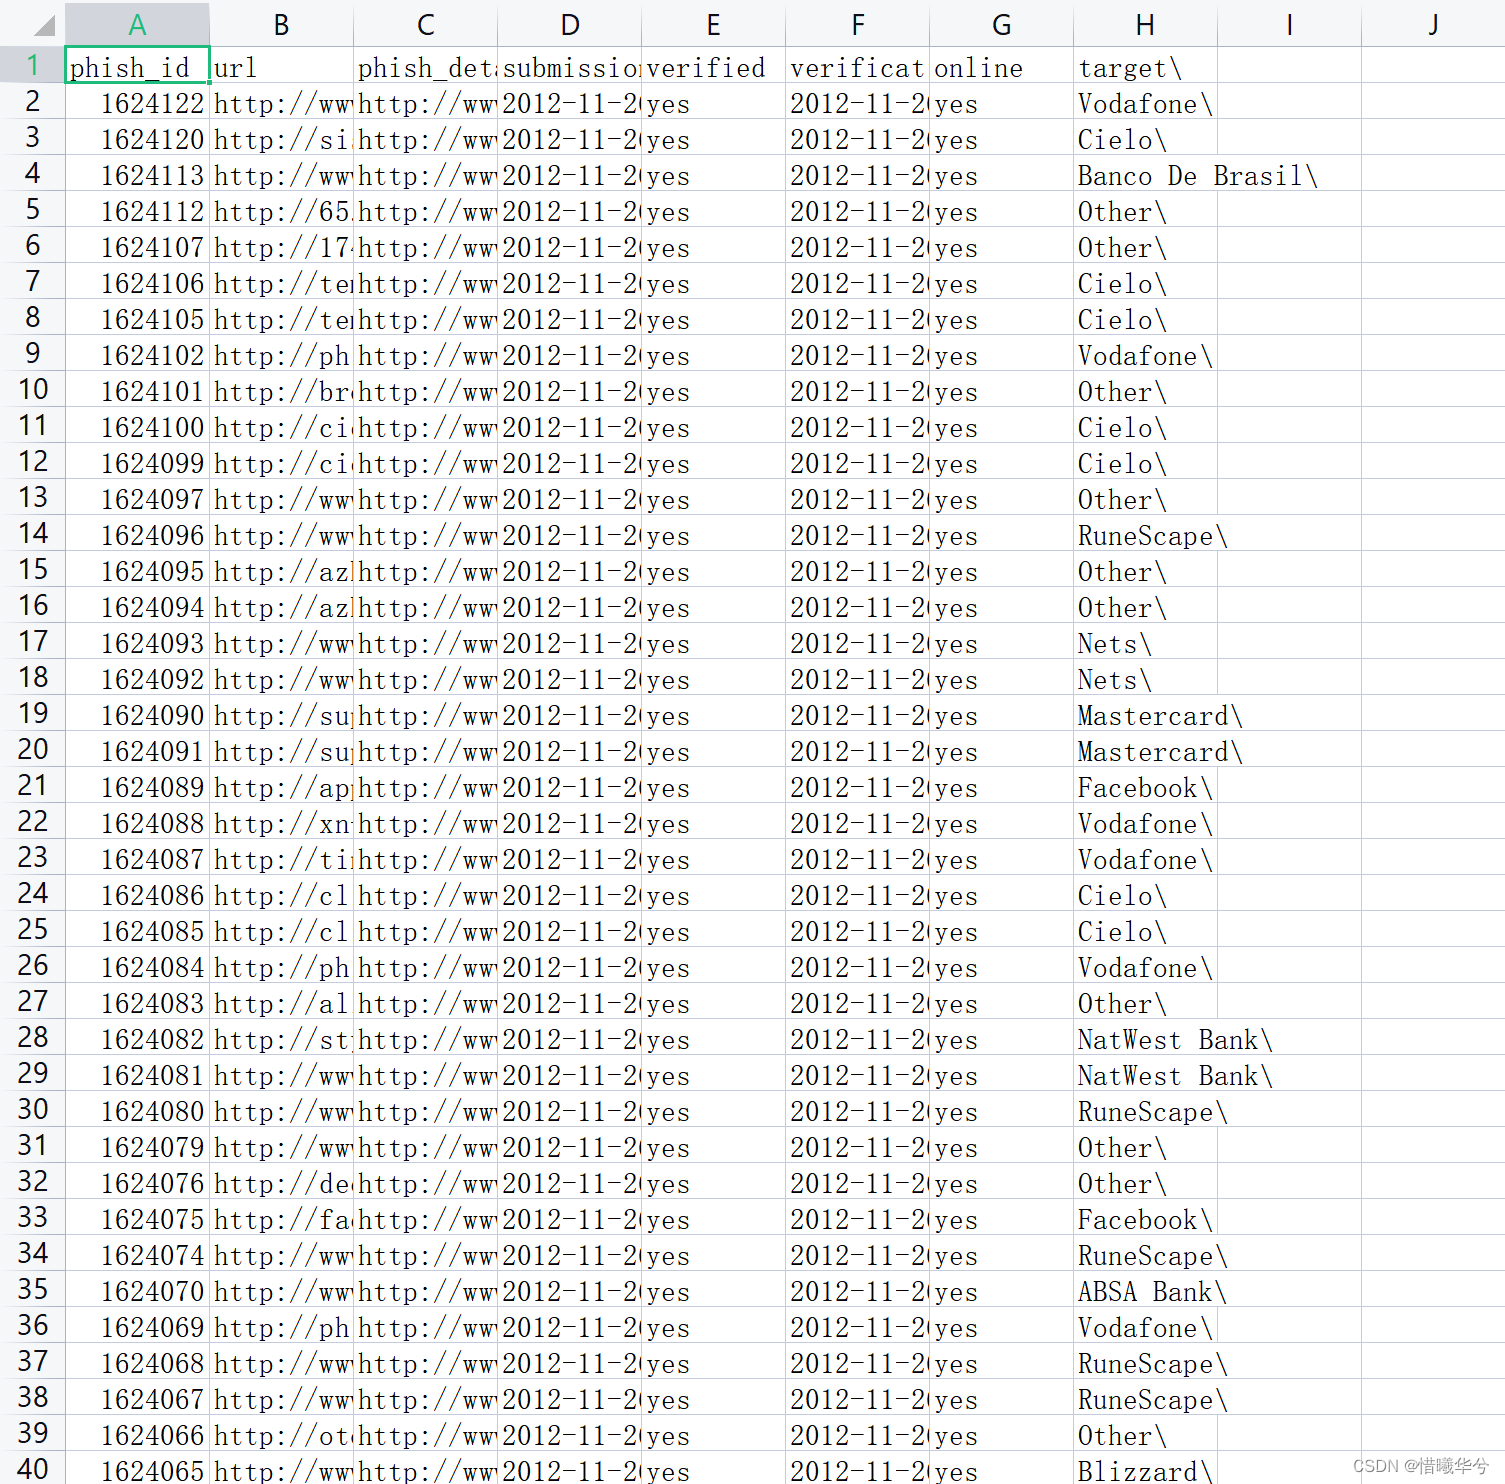Select column D header
Image resolution: width=1505 pixels, height=1484 pixels.
coord(569,24)
